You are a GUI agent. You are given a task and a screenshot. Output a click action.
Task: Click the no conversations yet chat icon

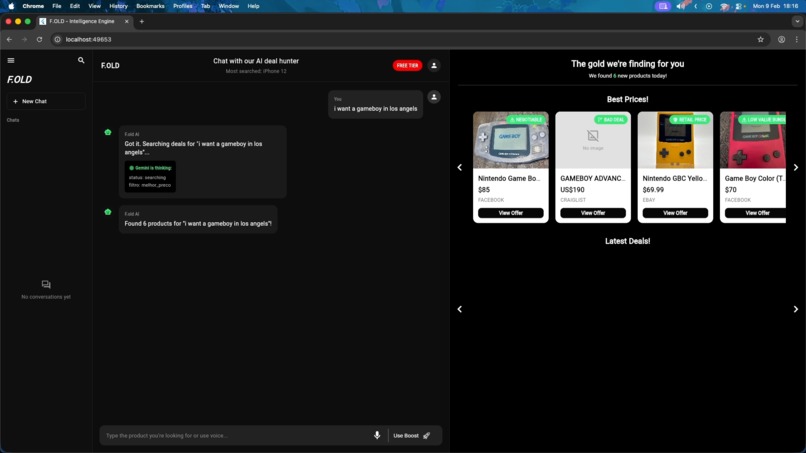(46, 284)
